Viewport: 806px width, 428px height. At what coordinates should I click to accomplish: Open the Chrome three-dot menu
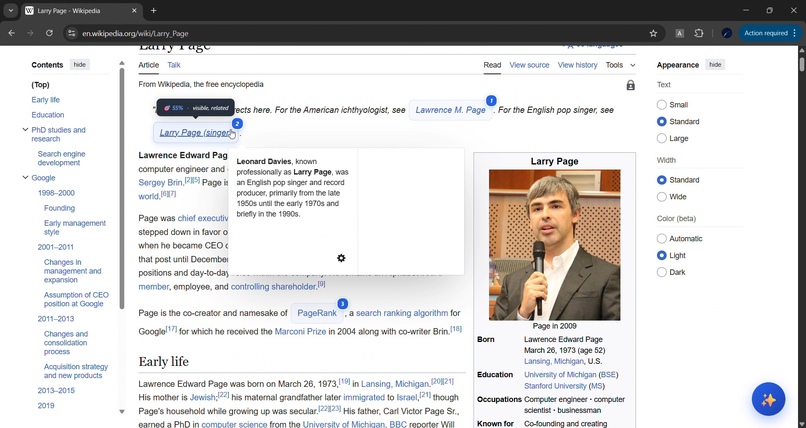coord(795,33)
